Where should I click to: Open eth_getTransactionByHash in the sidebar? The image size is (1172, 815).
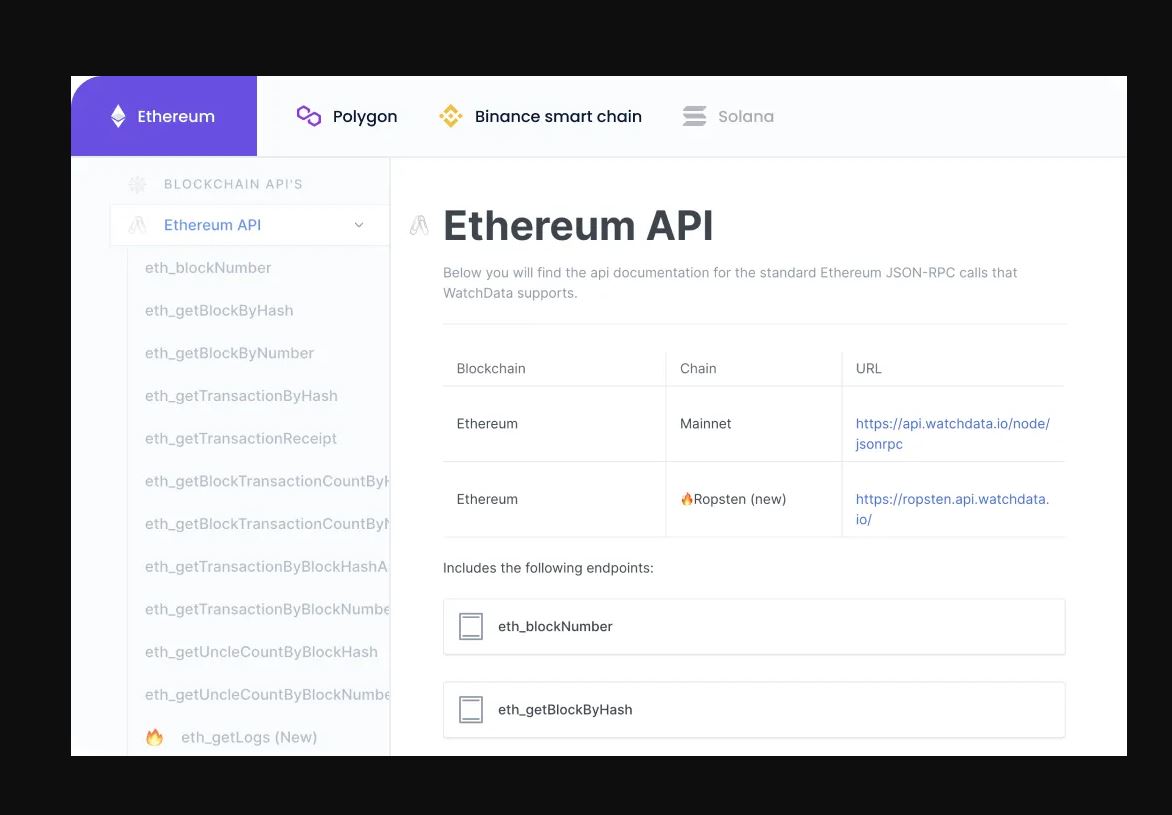(241, 396)
